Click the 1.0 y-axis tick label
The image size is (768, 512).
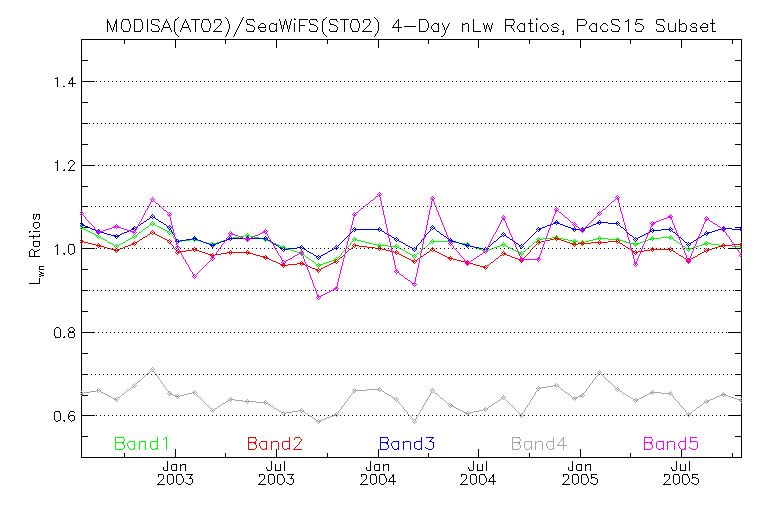click(x=65, y=249)
